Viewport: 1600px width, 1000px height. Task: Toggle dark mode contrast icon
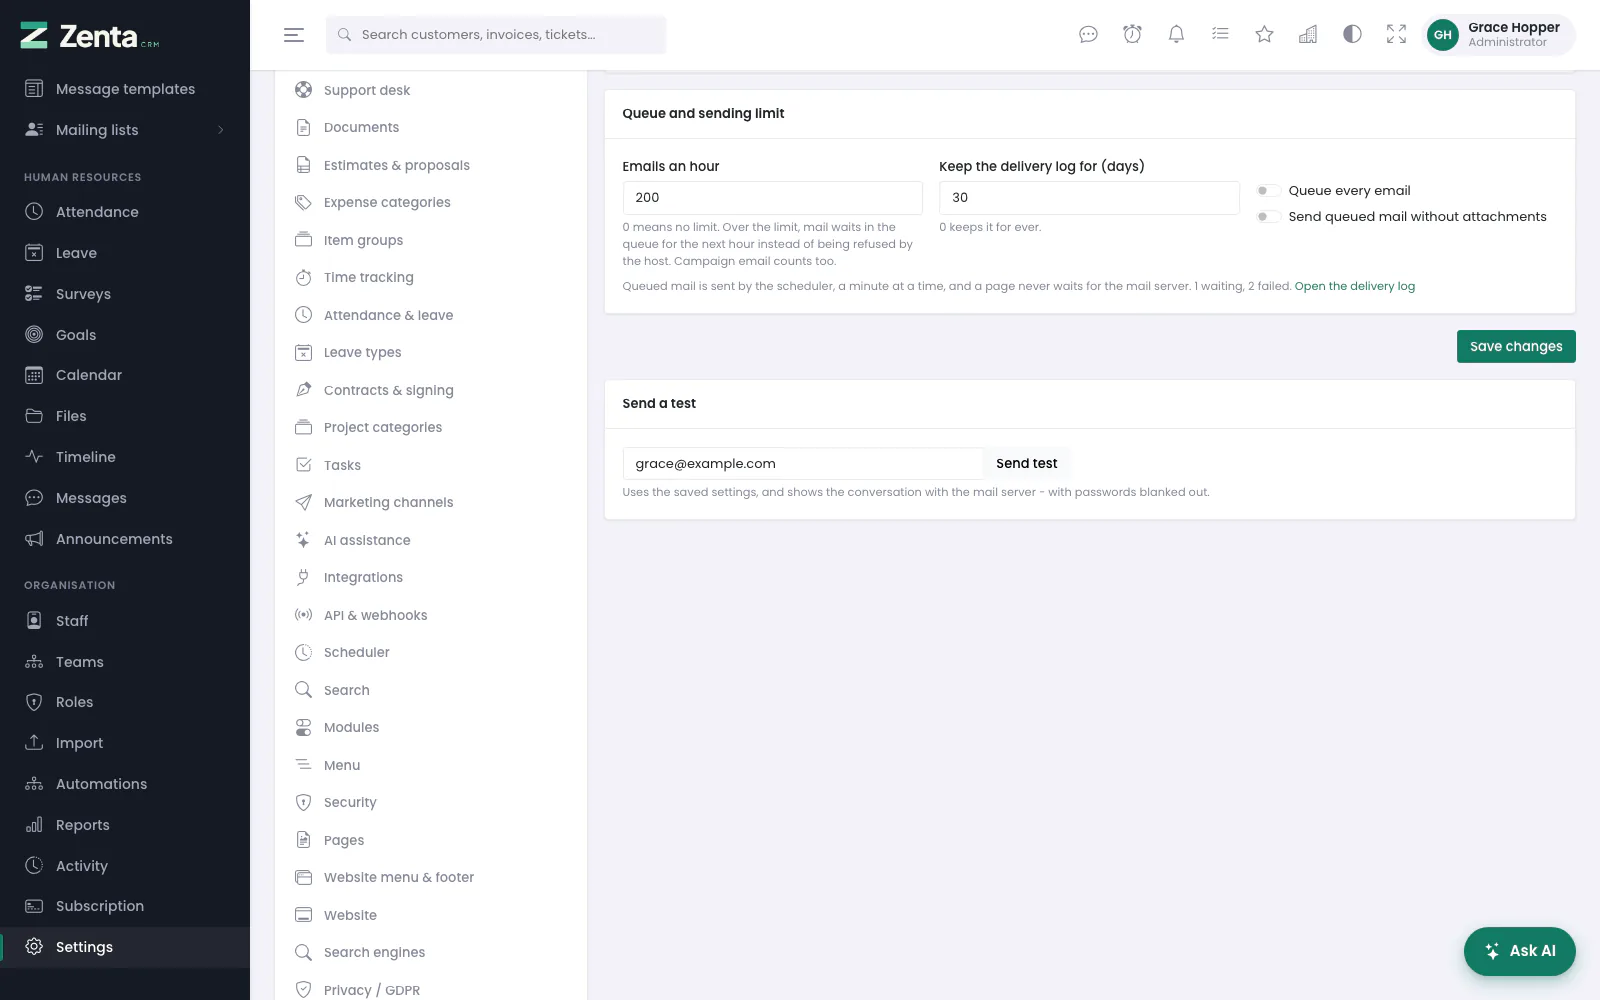[1352, 35]
